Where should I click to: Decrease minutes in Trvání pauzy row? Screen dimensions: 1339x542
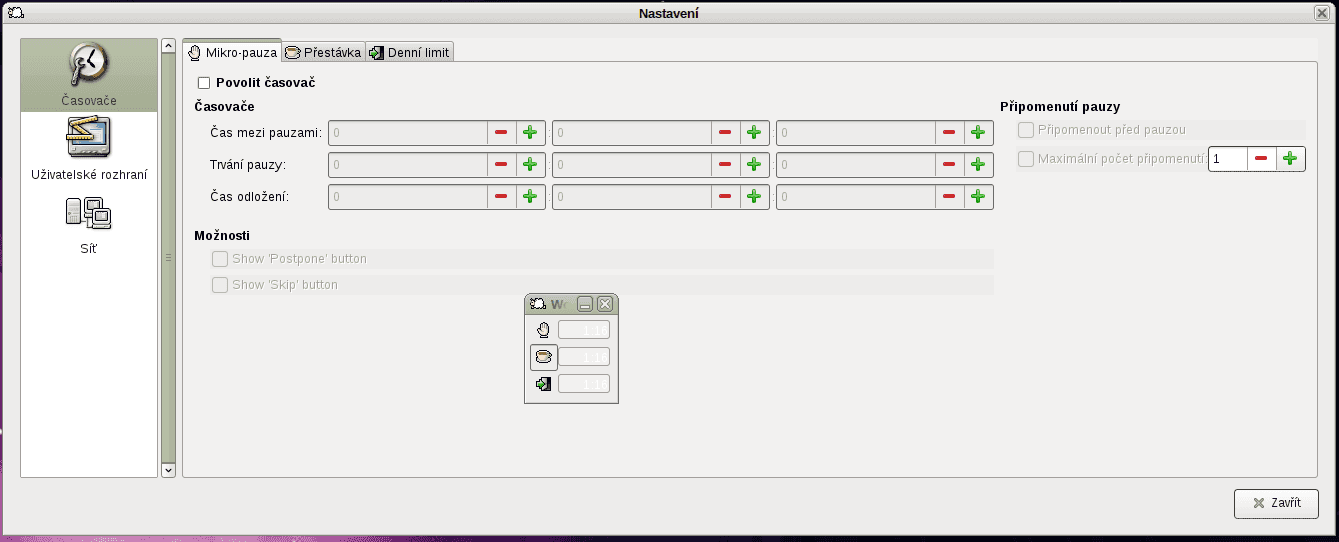[725, 165]
